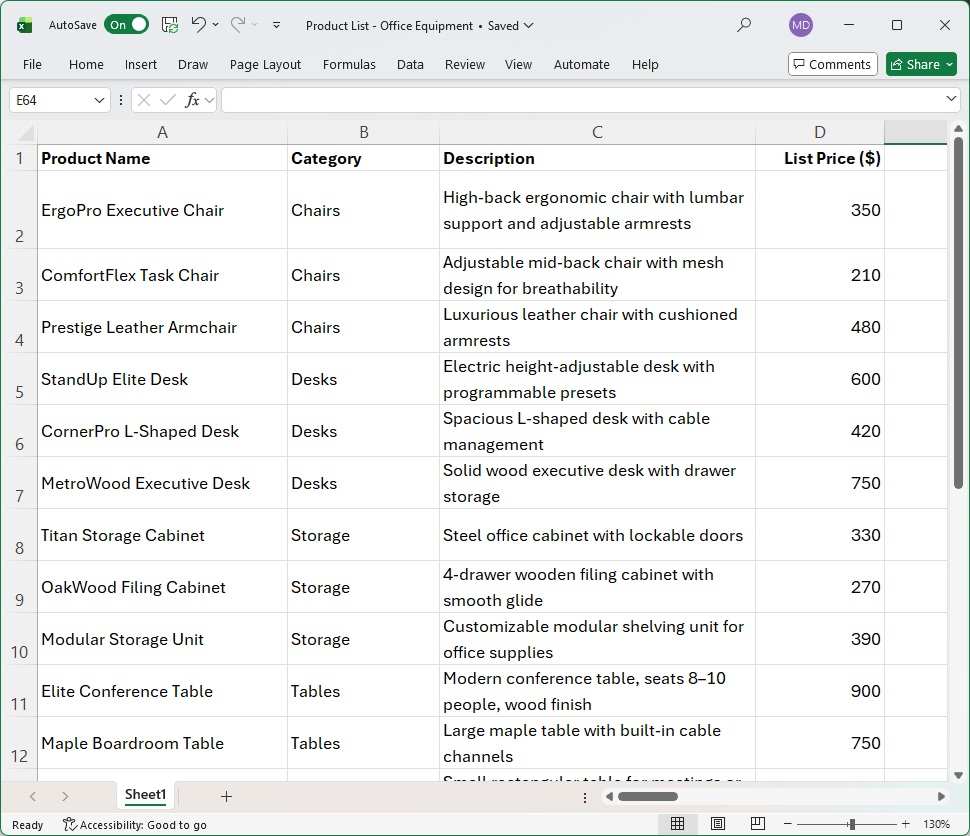
Task: Open the Page Layout tab
Action: point(265,64)
